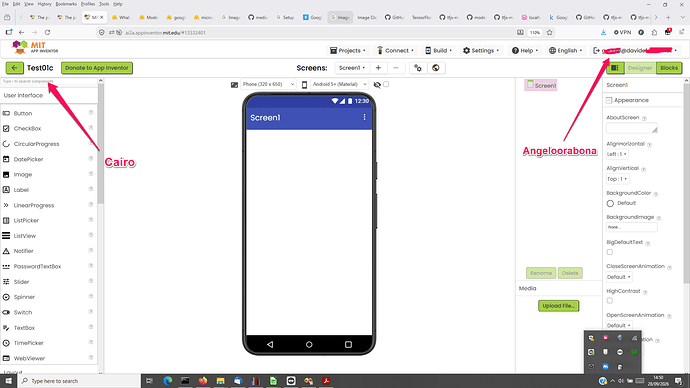Open the Build menu
This screenshot has width=690, height=388.
[x=439, y=51]
